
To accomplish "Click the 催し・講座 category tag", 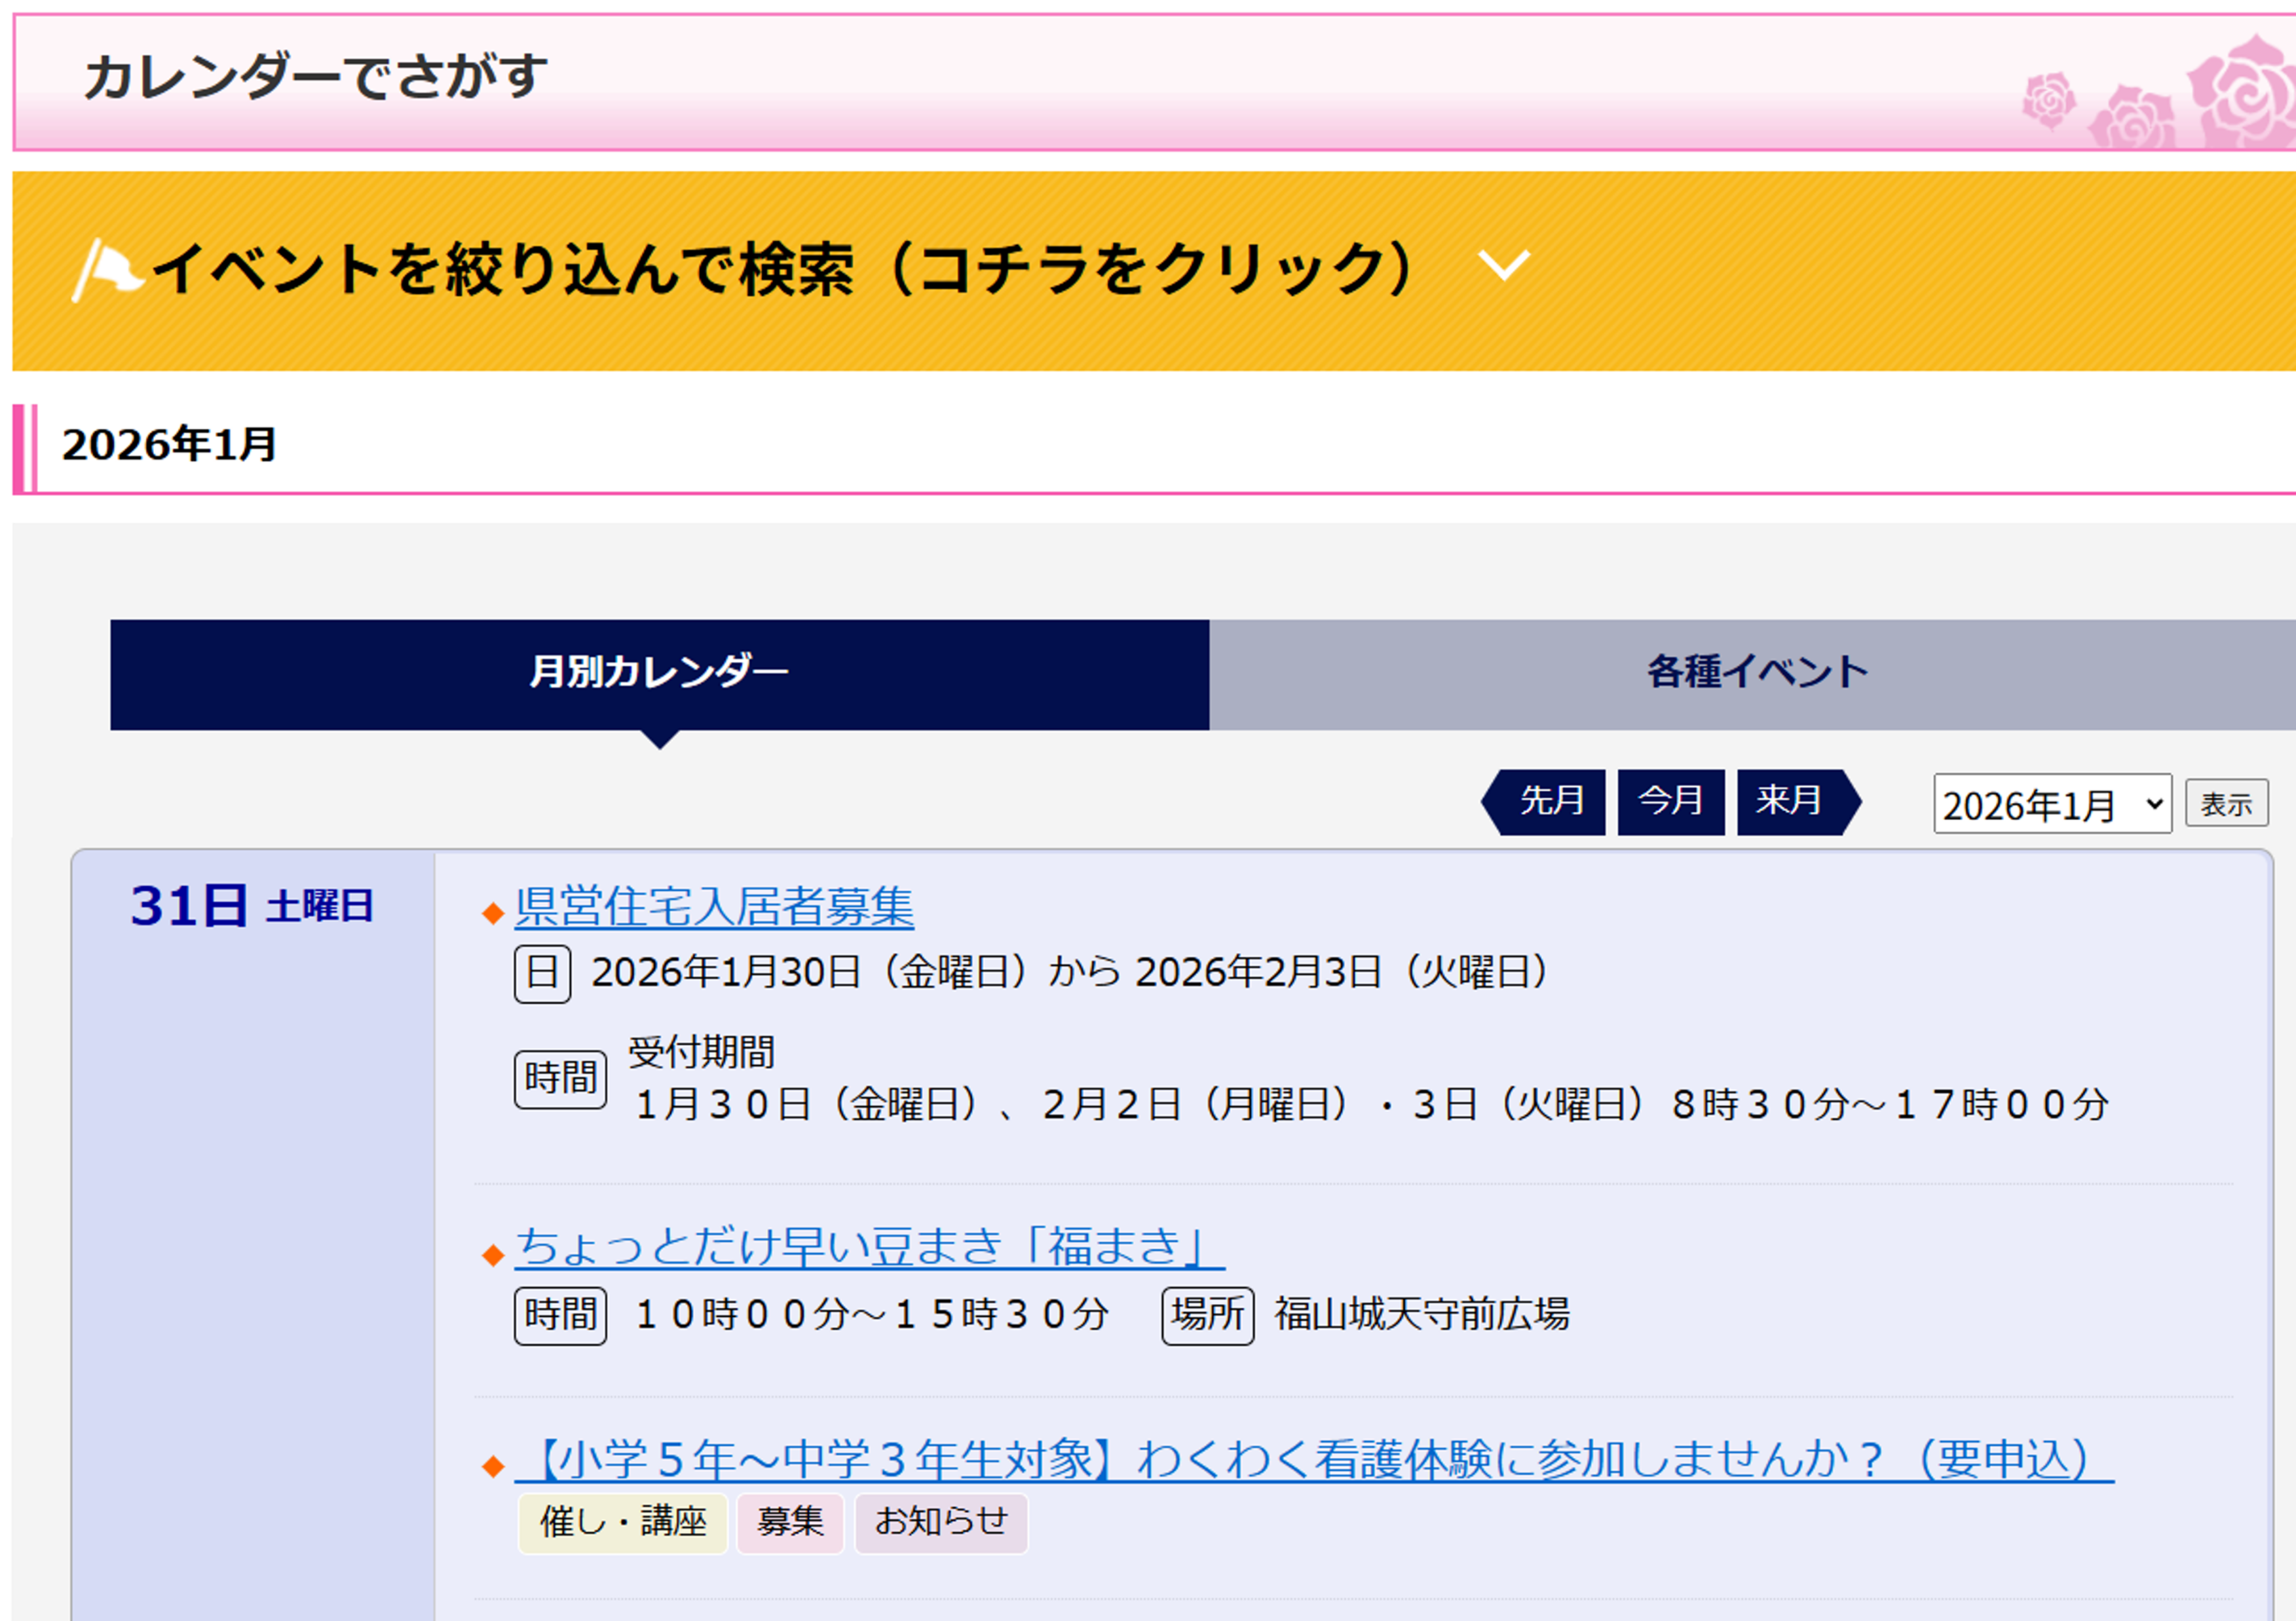I will (x=622, y=1523).
